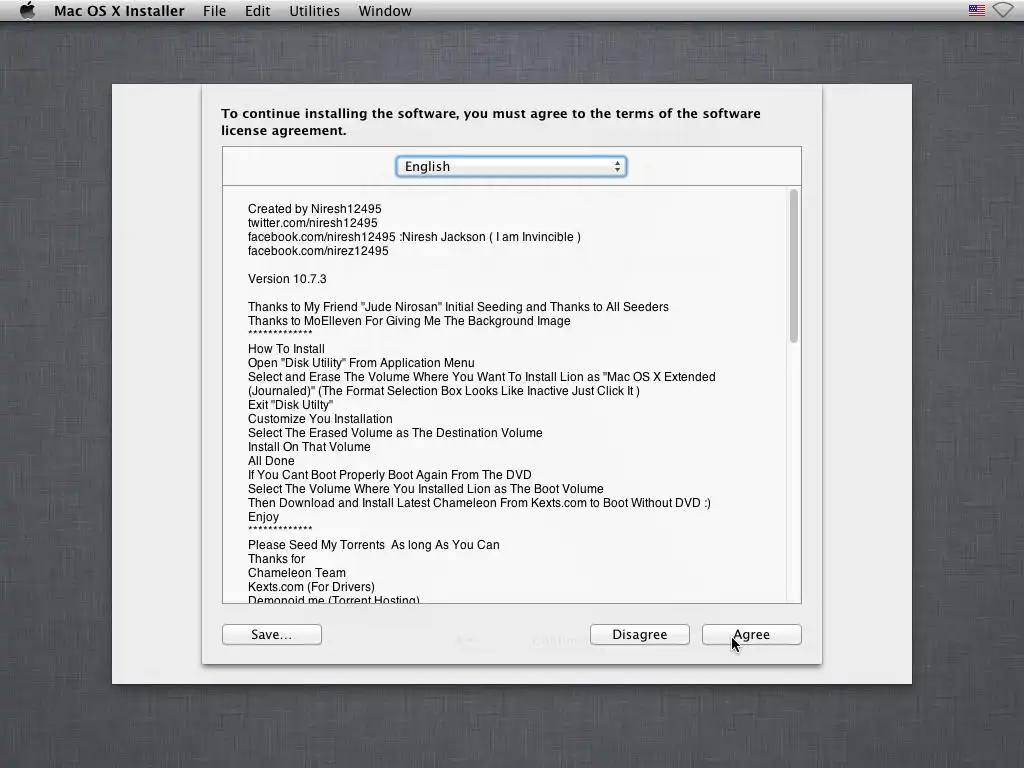1024x768 pixels.
Task: Click 'Please Seed My Torrents' line
Action: click(x=374, y=545)
